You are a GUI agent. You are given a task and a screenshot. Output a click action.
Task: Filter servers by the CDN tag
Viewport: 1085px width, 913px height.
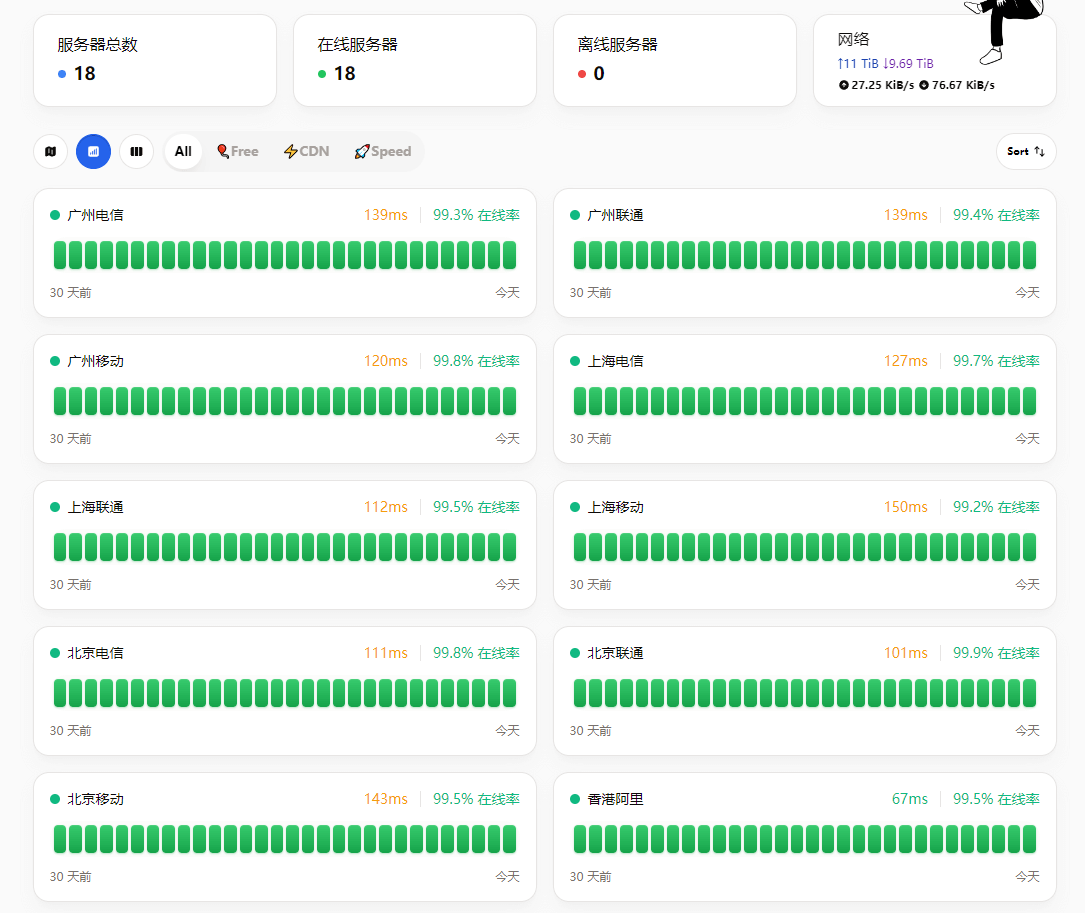[306, 151]
